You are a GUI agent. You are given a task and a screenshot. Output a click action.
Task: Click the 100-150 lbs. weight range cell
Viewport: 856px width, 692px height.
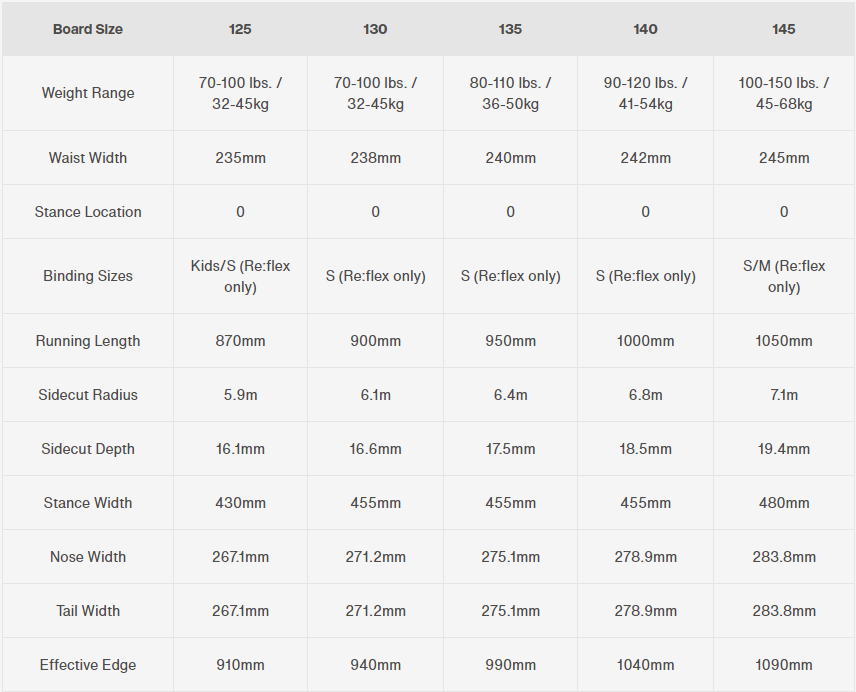[784, 93]
